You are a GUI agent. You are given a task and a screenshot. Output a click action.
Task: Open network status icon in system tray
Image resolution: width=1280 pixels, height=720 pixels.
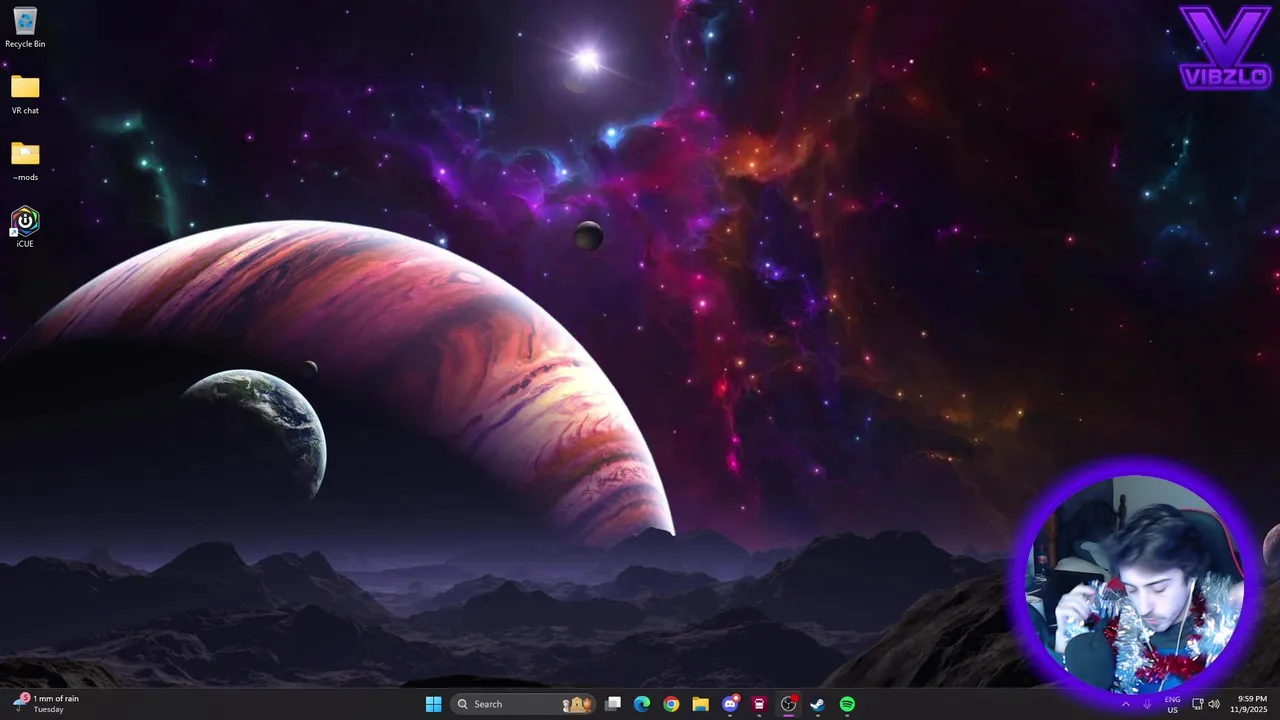tap(1197, 704)
